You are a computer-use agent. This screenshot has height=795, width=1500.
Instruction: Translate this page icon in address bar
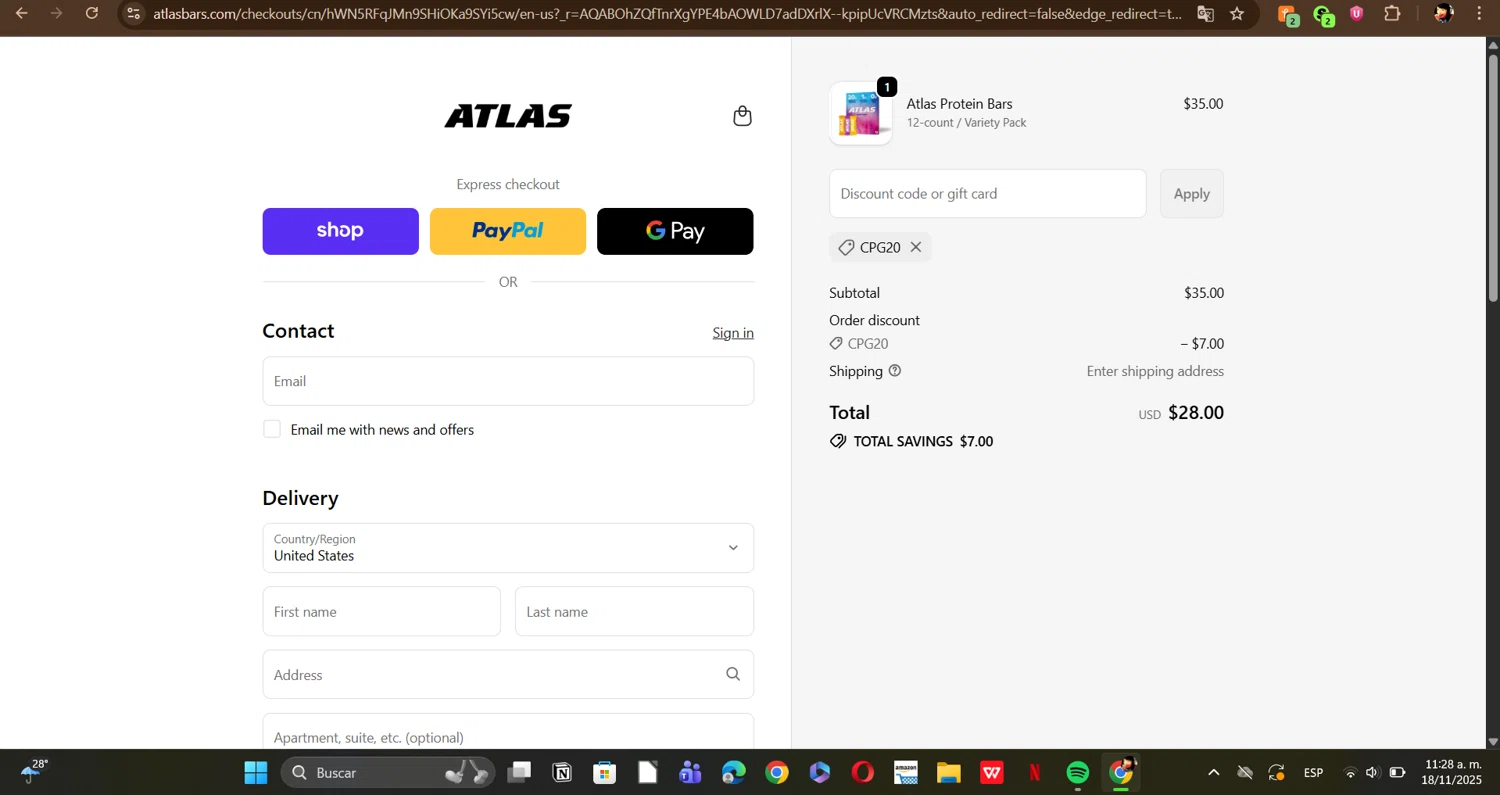click(1205, 14)
